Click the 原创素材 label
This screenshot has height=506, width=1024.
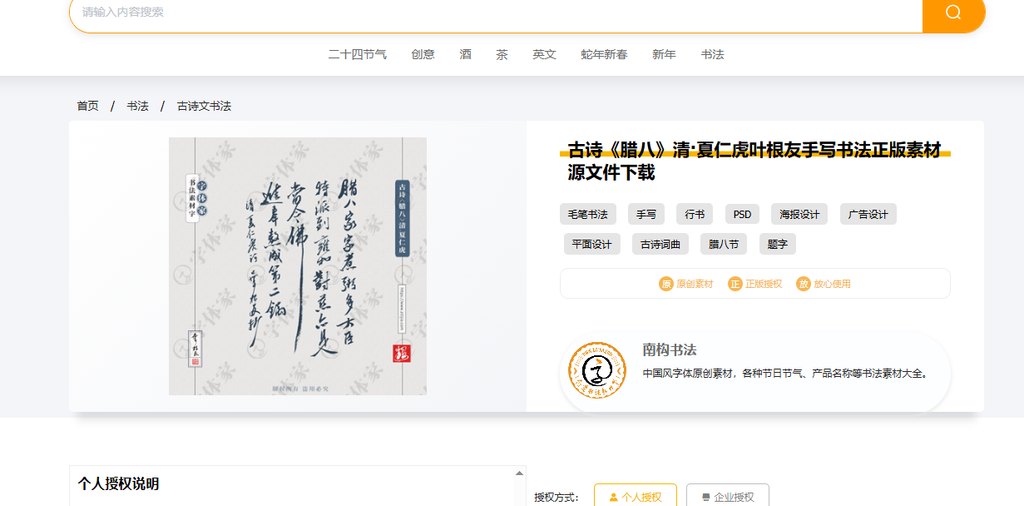[x=695, y=284]
